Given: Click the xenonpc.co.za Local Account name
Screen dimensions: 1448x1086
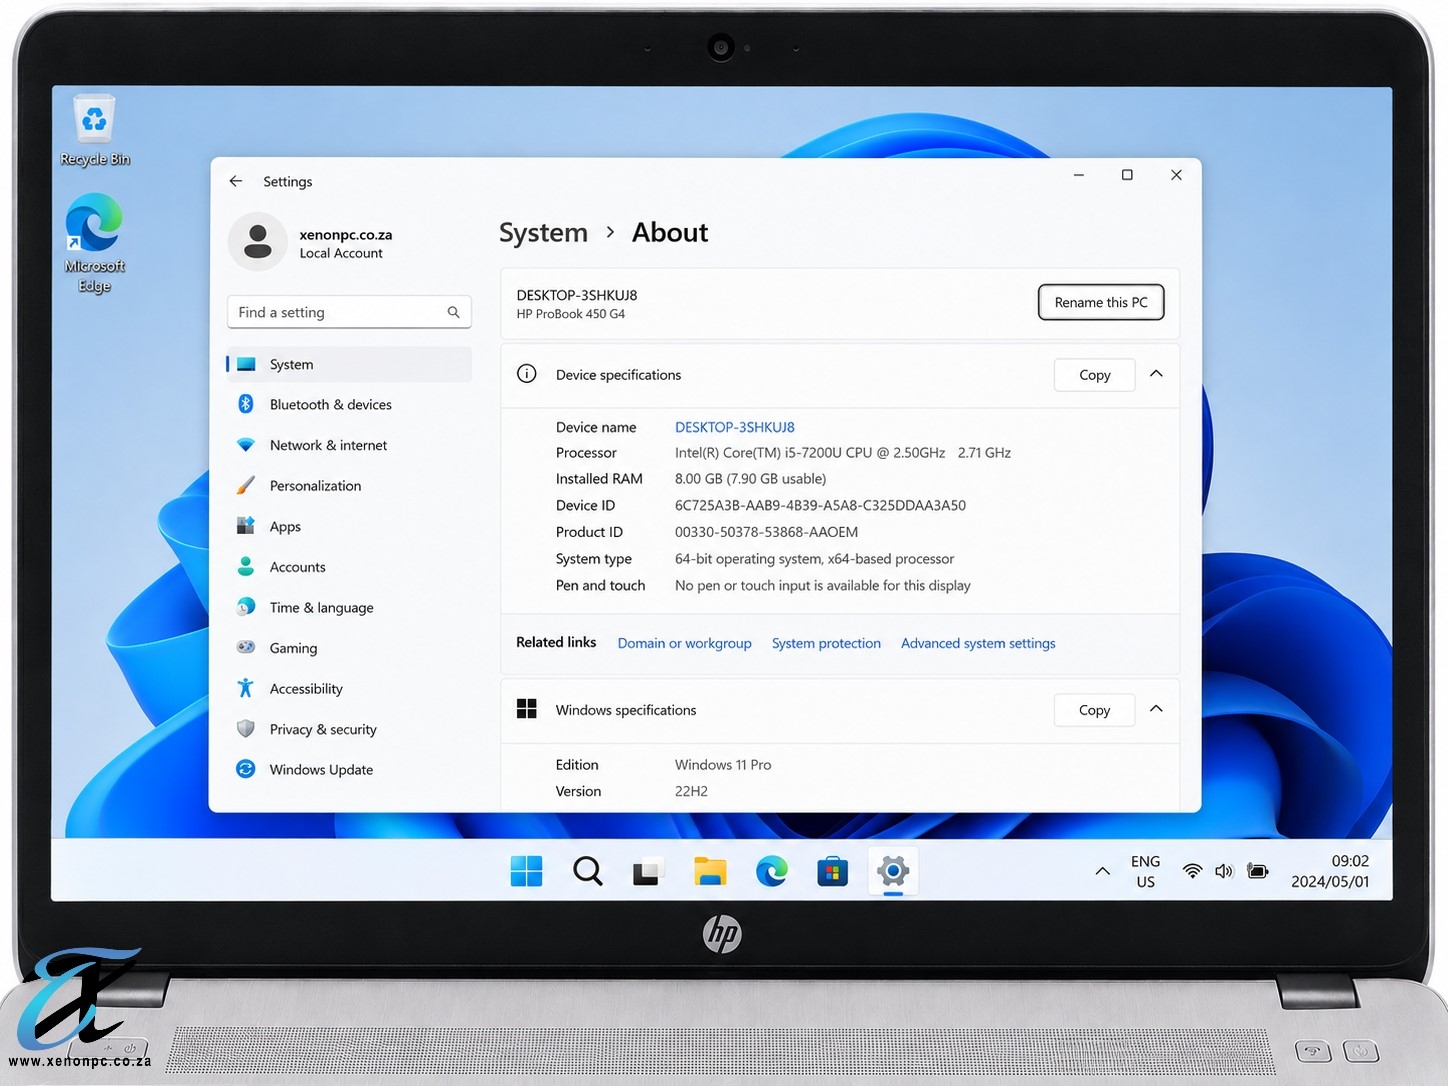Looking at the screenshot, I should point(346,243).
